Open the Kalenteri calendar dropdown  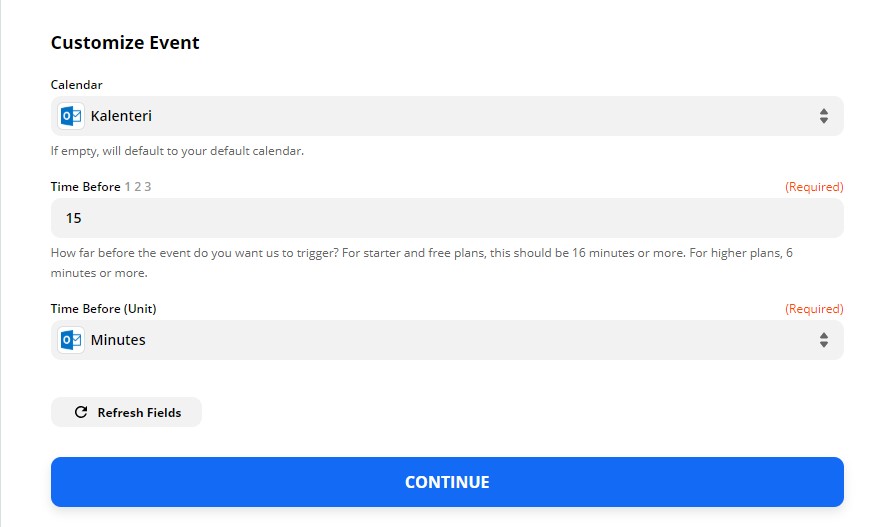[447, 116]
